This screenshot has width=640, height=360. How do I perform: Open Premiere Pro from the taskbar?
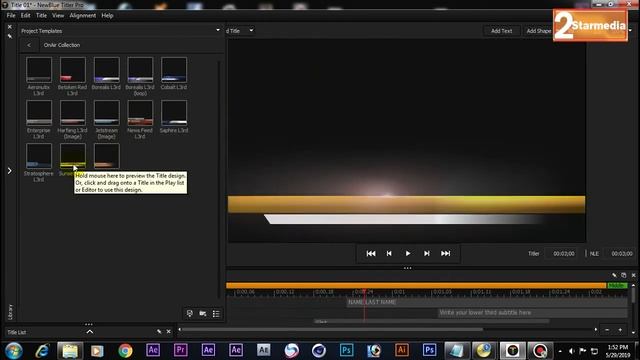[x=180, y=350]
